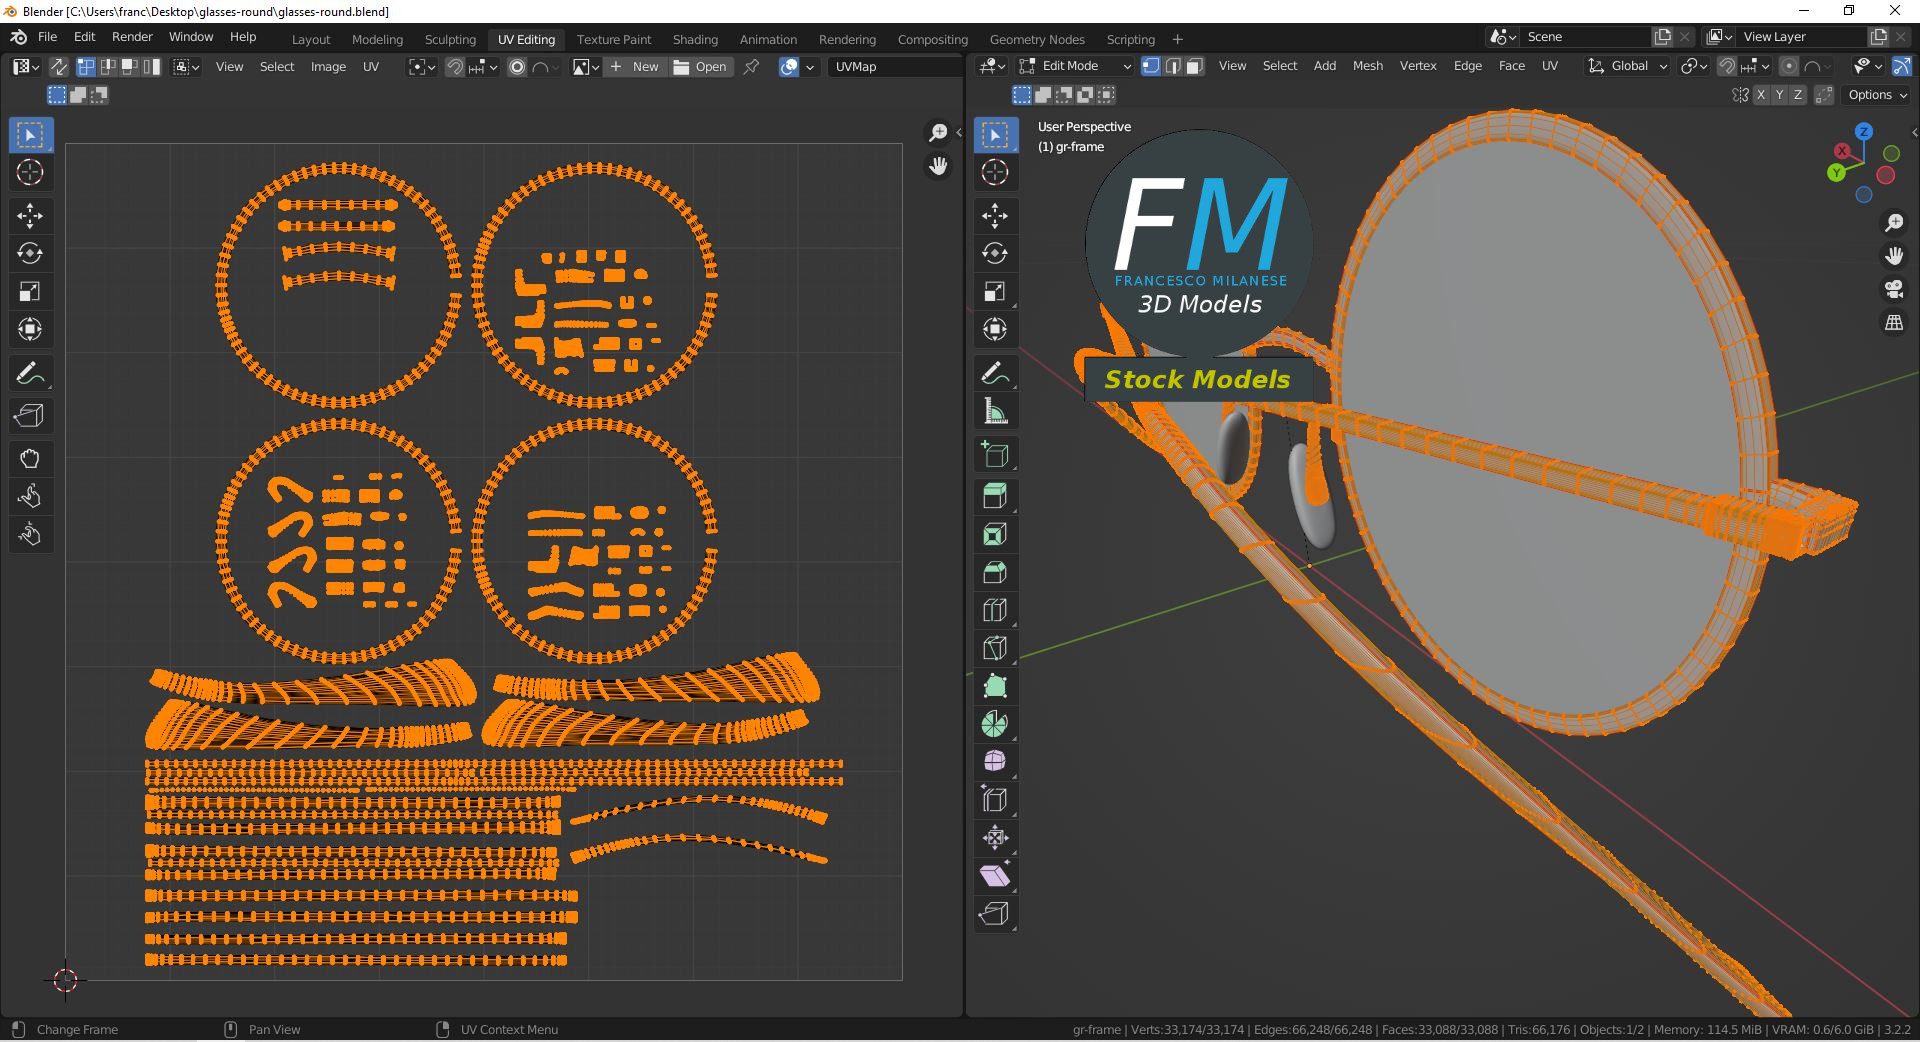Toggle camera view in 3D viewport

(1894, 289)
